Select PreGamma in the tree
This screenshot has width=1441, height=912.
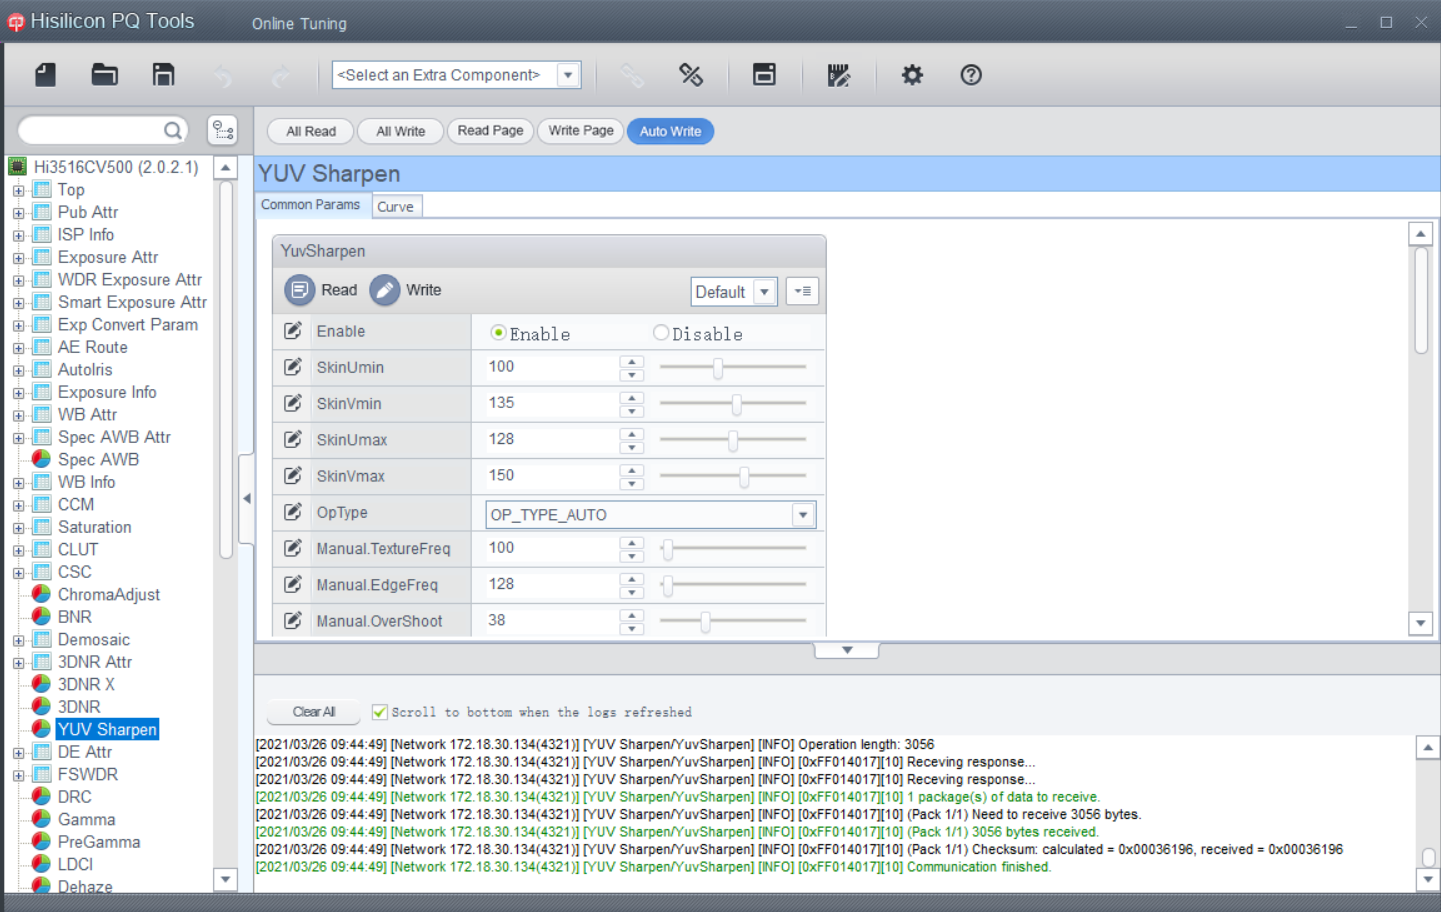pos(99,842)
